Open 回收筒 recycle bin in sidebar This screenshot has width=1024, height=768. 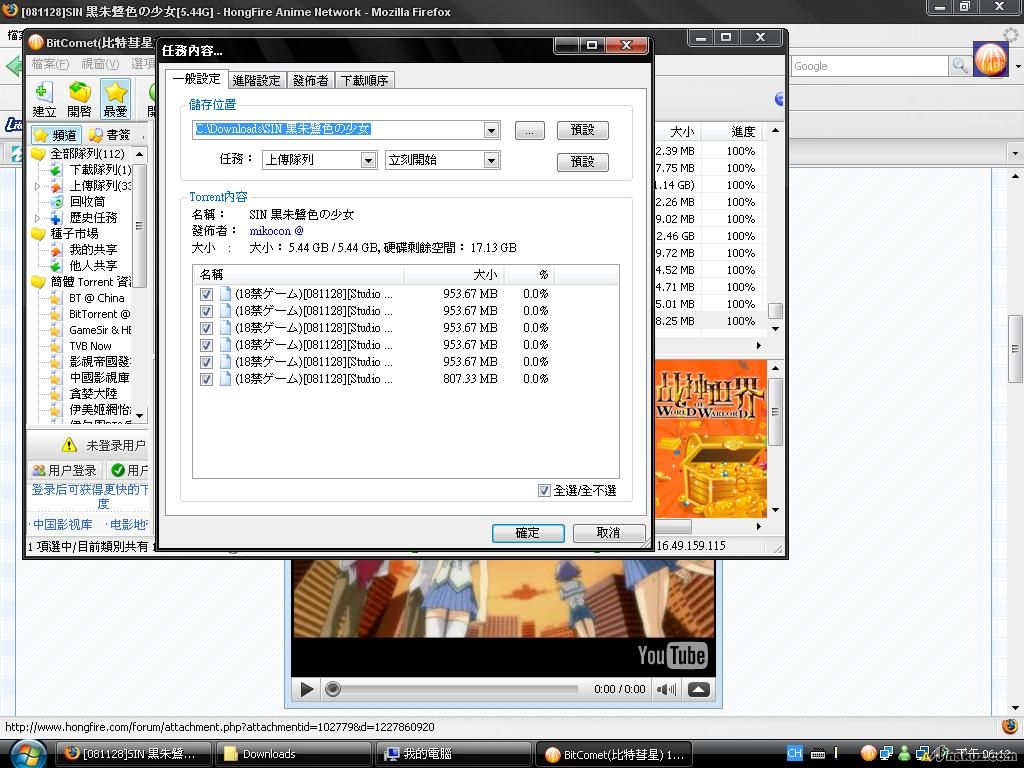click(87, 201)
